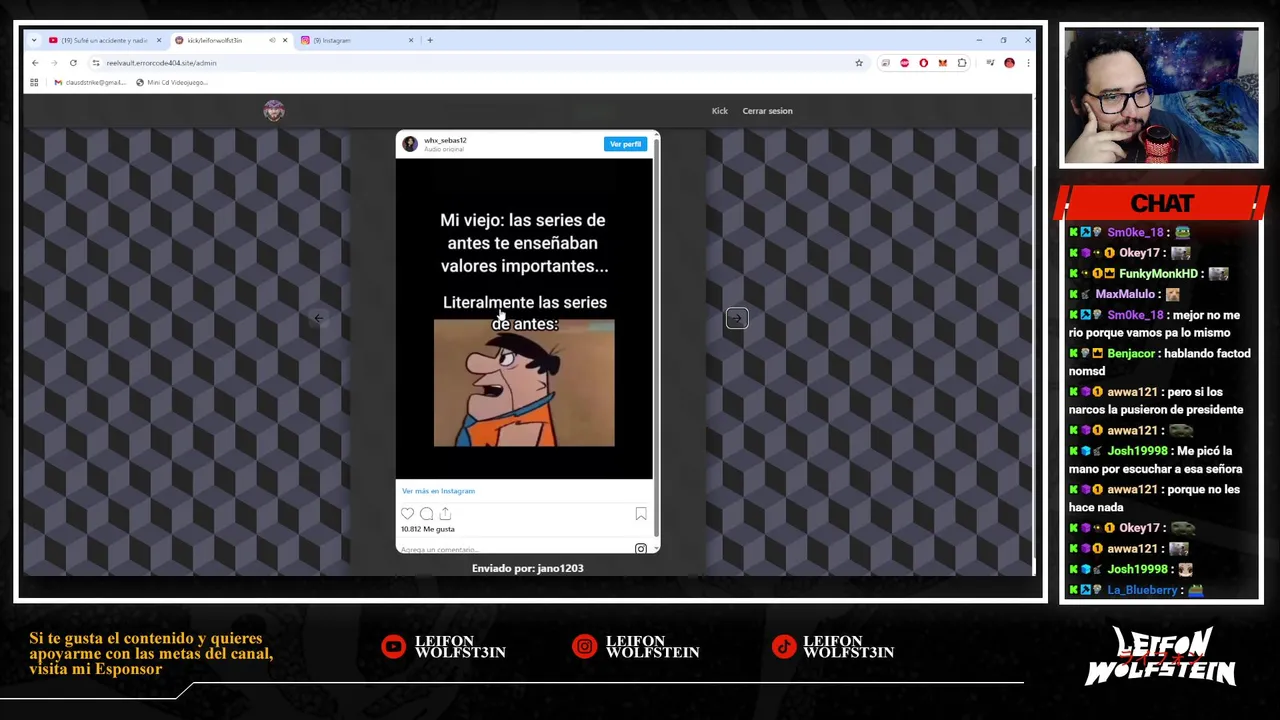This screenshot has height=720, width=1280.
Task: Like the Instagram reel with heart icon
Action: (407, 514)
